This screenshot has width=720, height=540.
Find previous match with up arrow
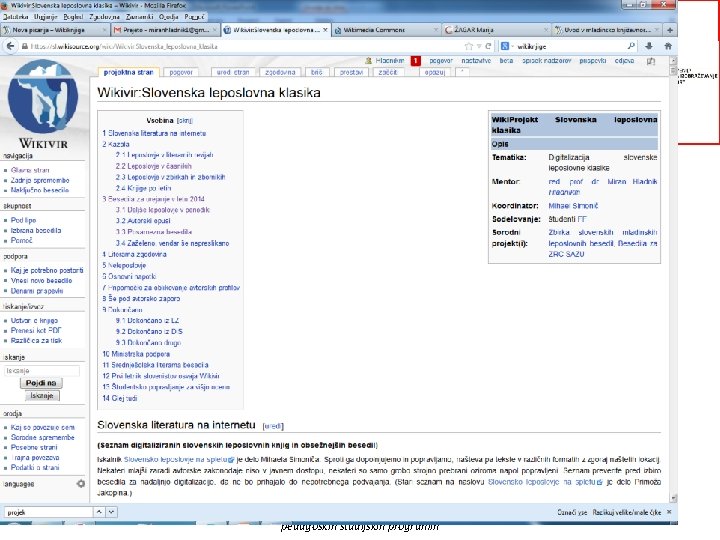click(x=99, y=512)
